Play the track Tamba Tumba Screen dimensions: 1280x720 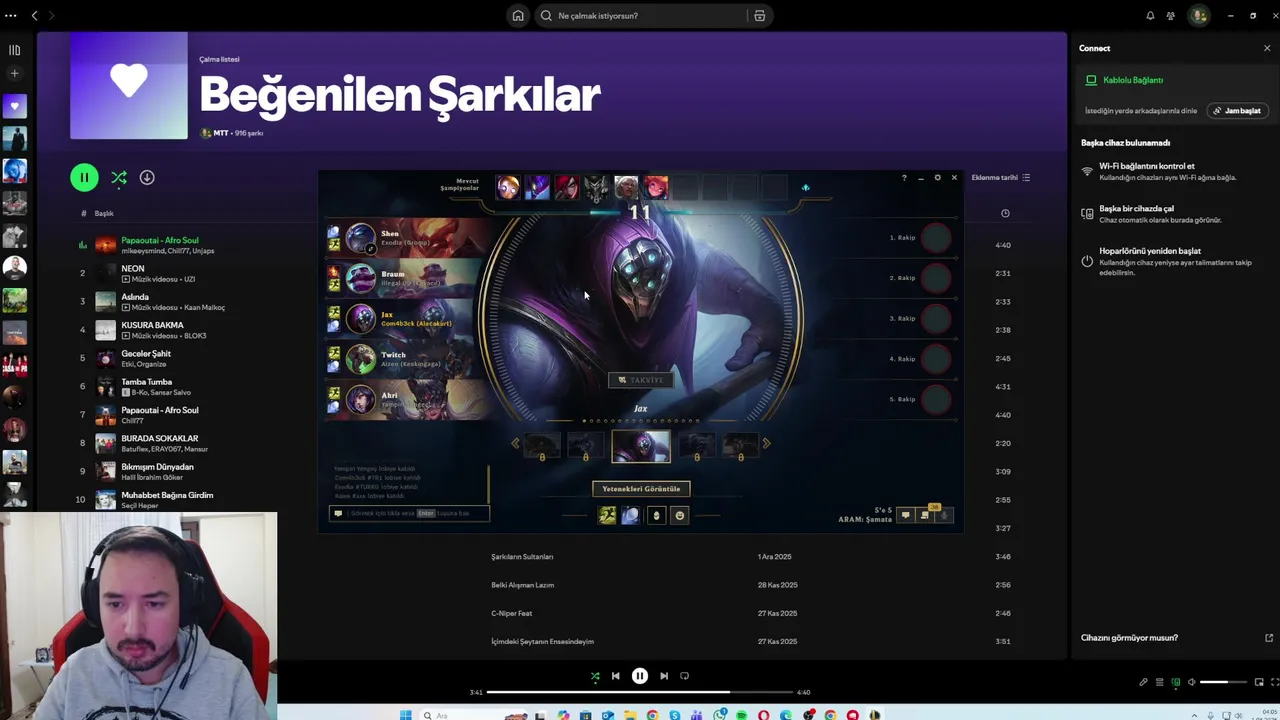point(147,382)
